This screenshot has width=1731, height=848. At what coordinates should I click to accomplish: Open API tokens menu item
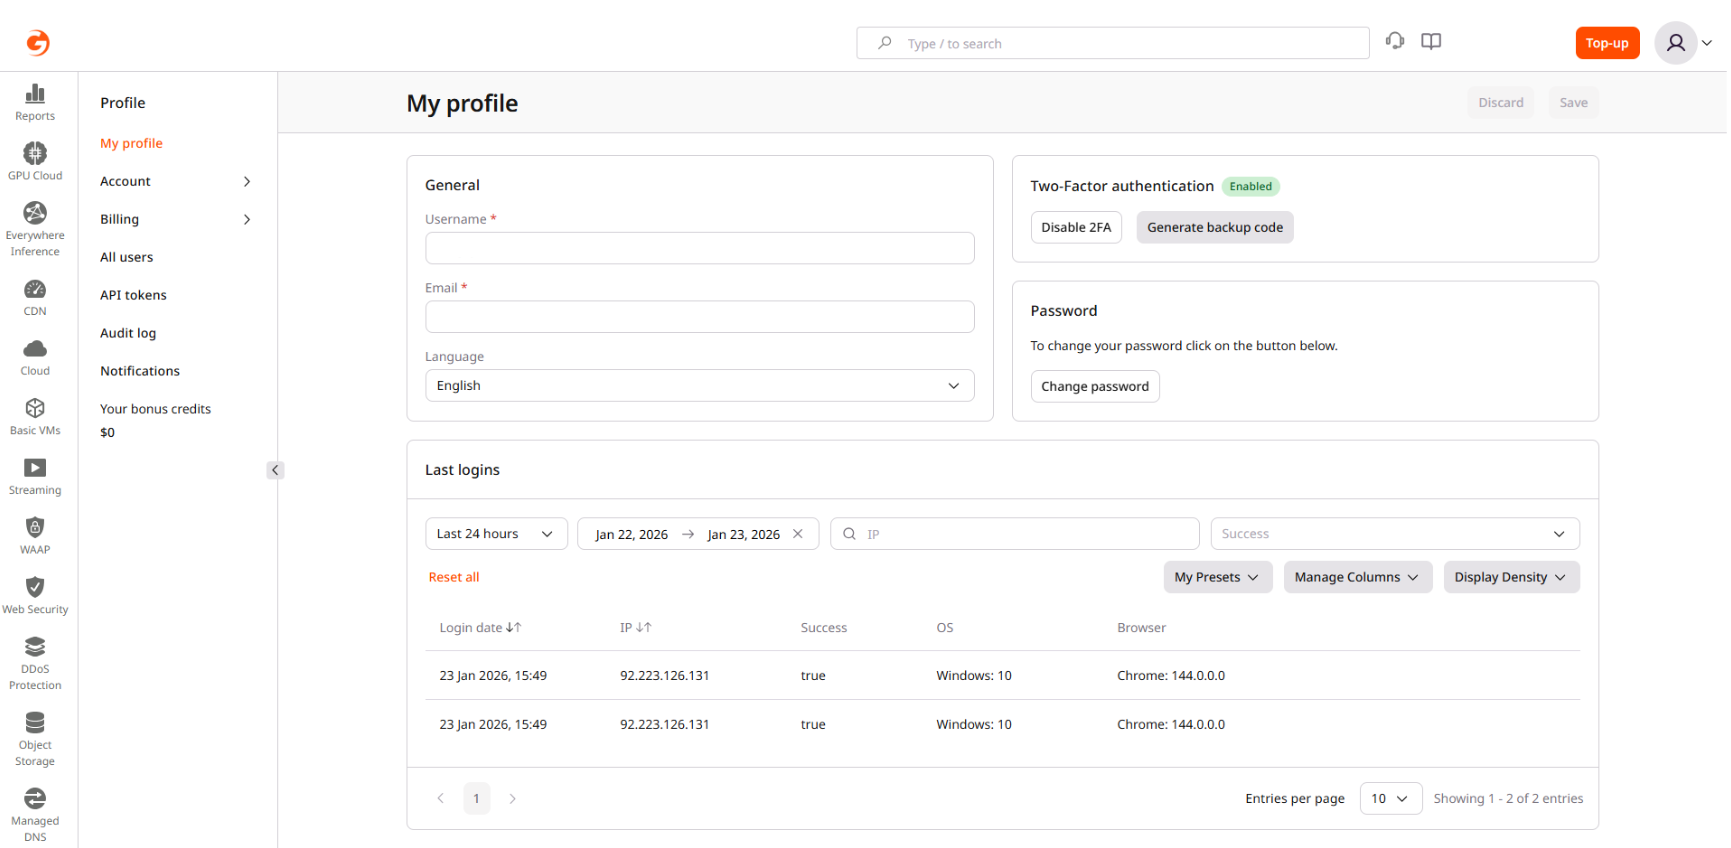click(133, 295)
